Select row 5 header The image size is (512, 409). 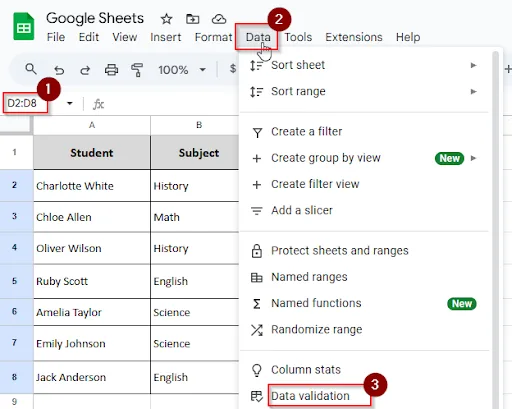click(16, 281)
